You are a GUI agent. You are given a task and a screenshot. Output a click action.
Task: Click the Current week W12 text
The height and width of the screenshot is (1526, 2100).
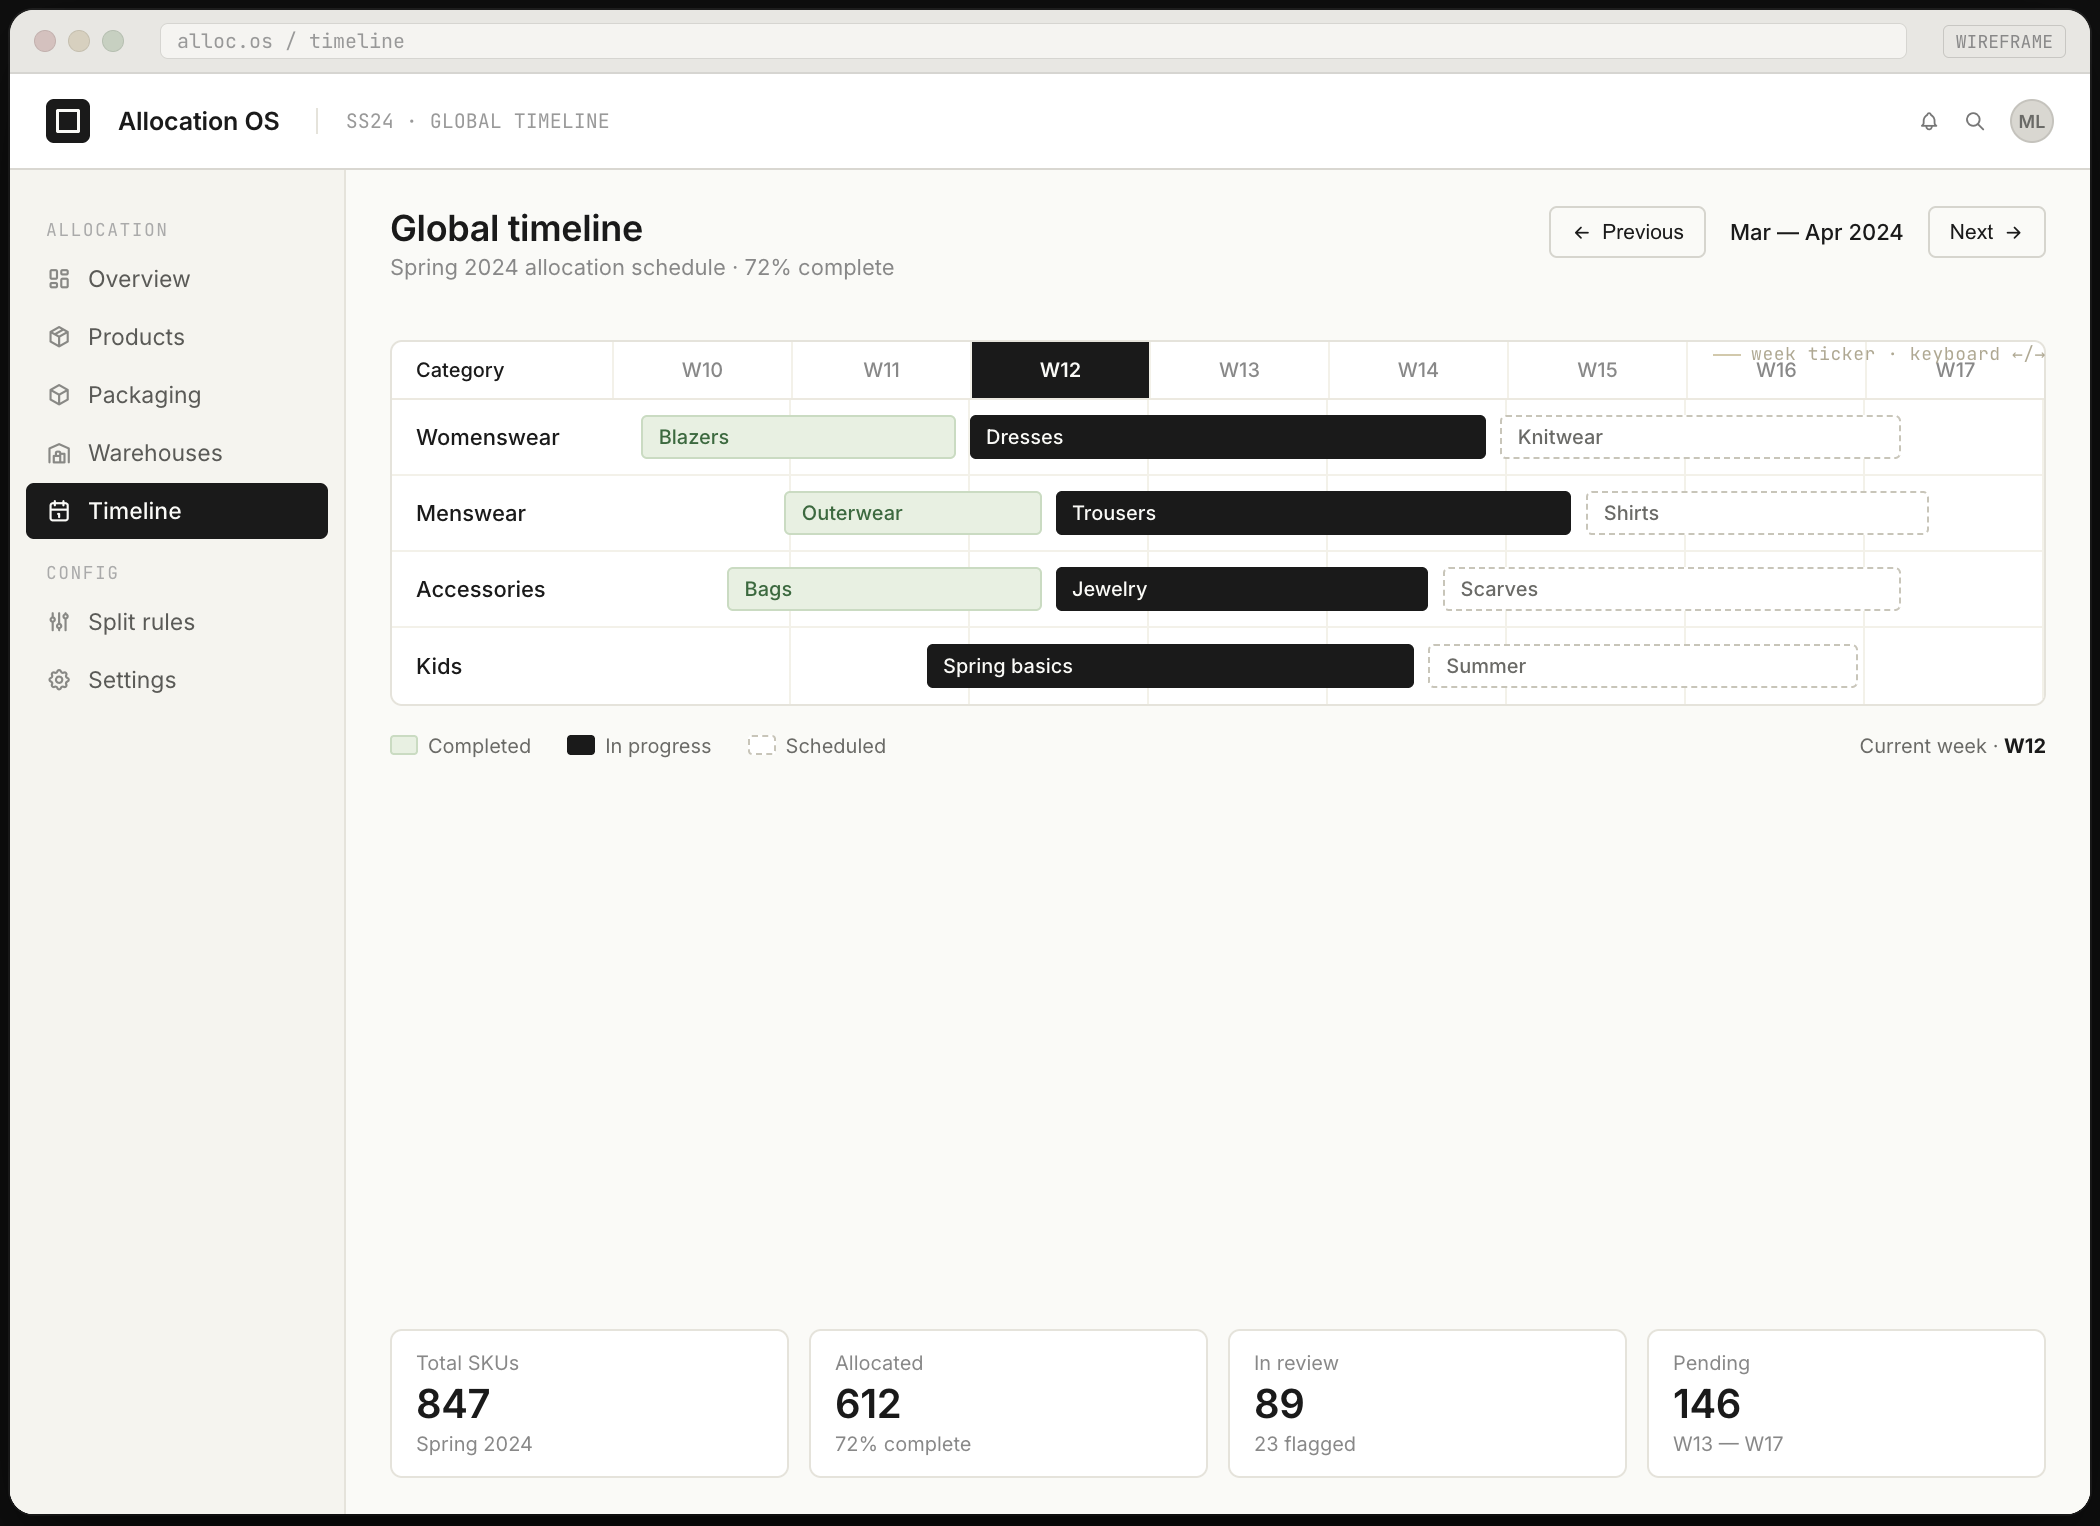point(1952,746)
